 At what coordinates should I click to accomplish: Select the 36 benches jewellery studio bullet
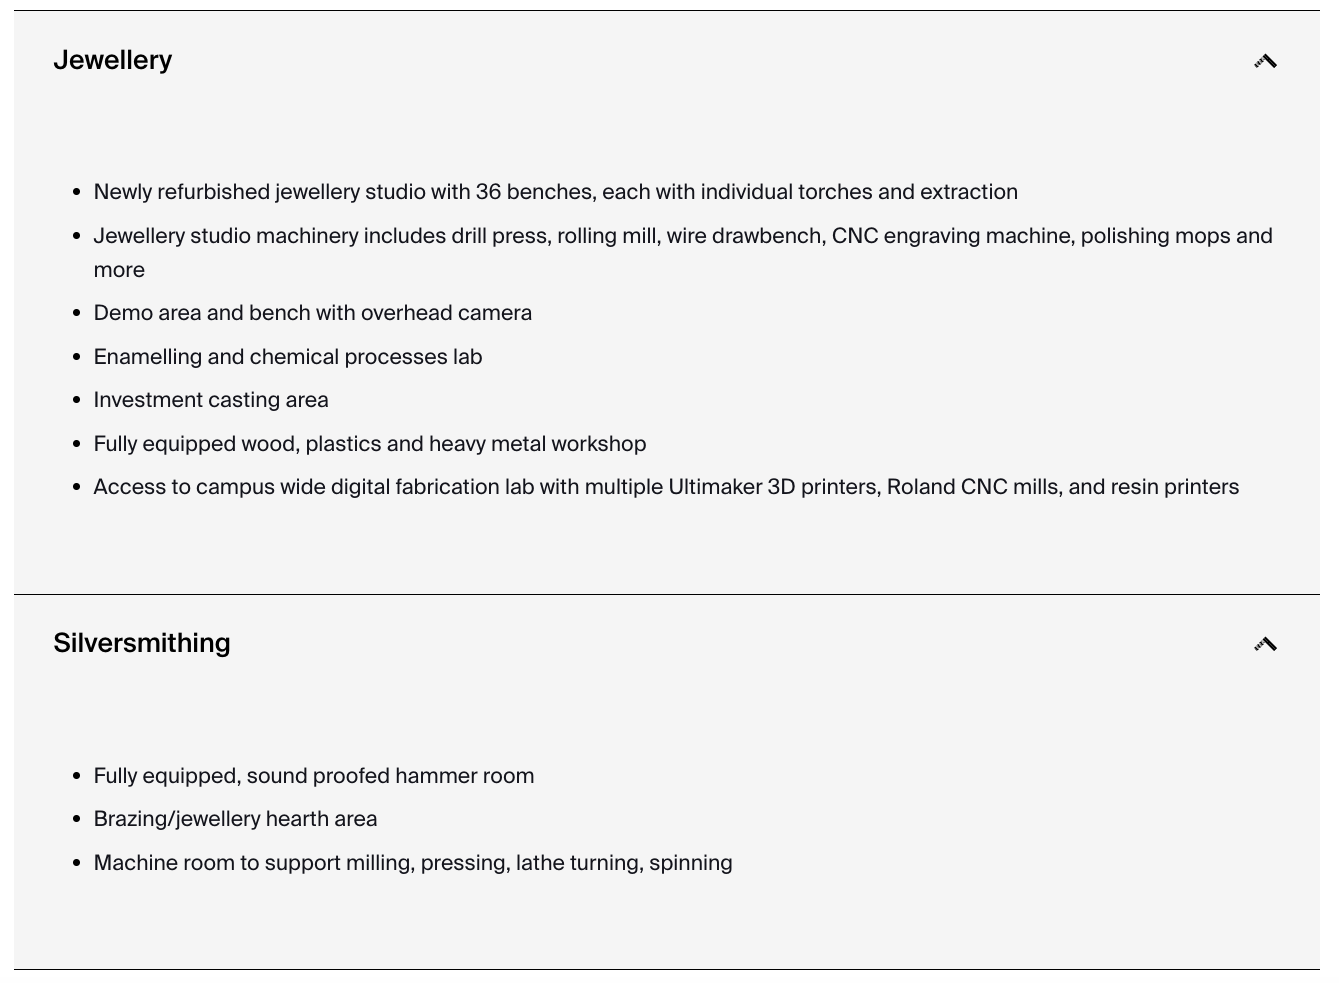click(x=556, y=192)
